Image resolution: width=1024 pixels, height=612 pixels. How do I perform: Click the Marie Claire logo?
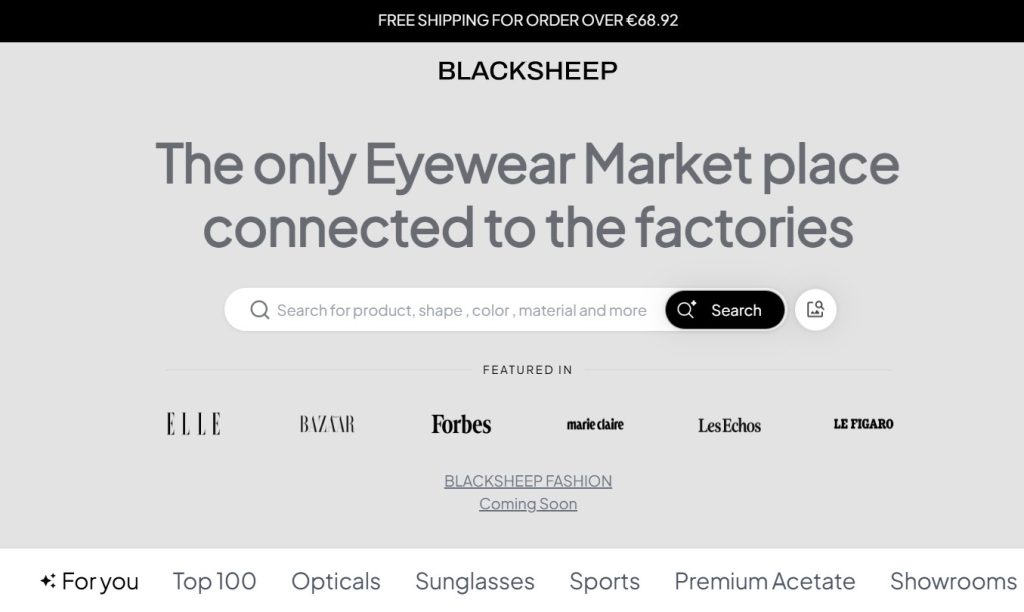point(595,424)
